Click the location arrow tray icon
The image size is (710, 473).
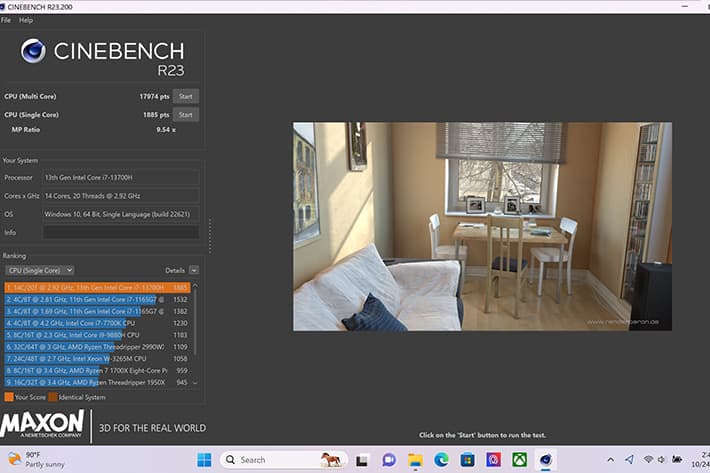tap(629, 460)
